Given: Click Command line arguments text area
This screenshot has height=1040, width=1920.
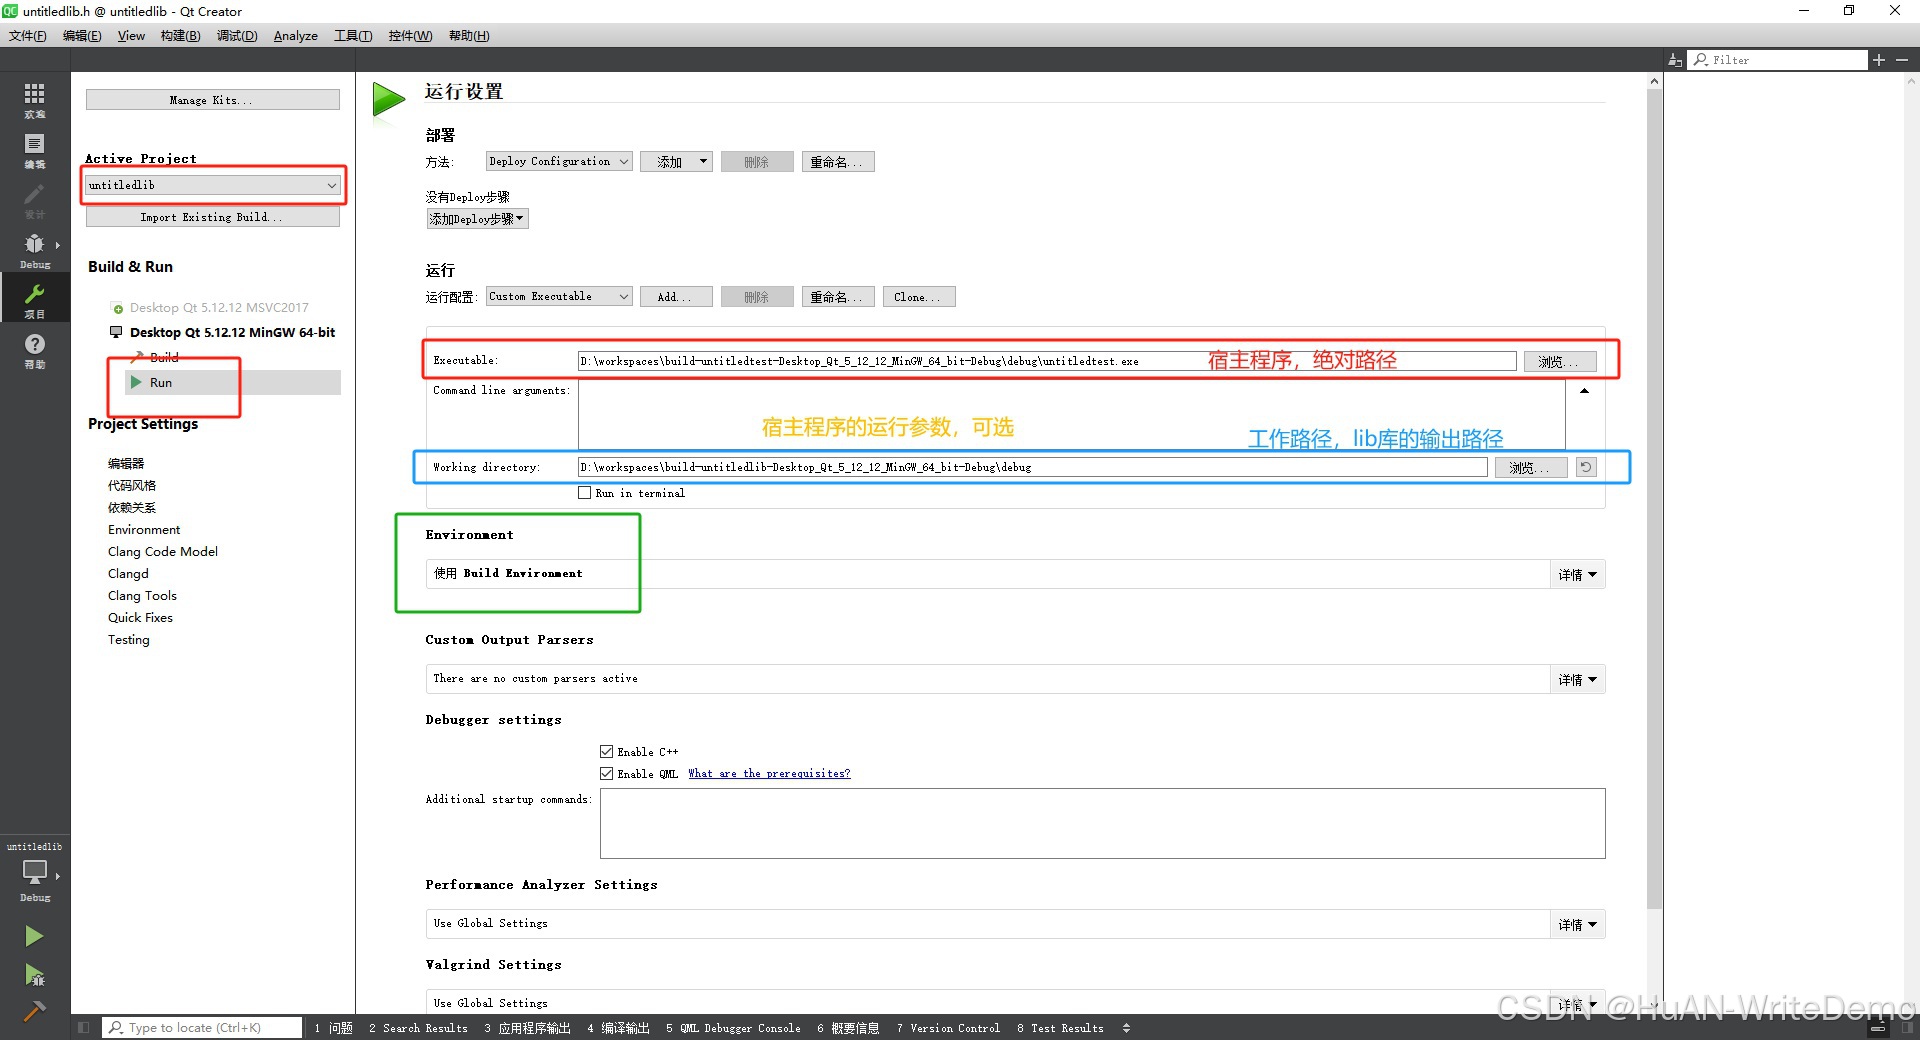Looking at the screenshot, I should 1072,415.
